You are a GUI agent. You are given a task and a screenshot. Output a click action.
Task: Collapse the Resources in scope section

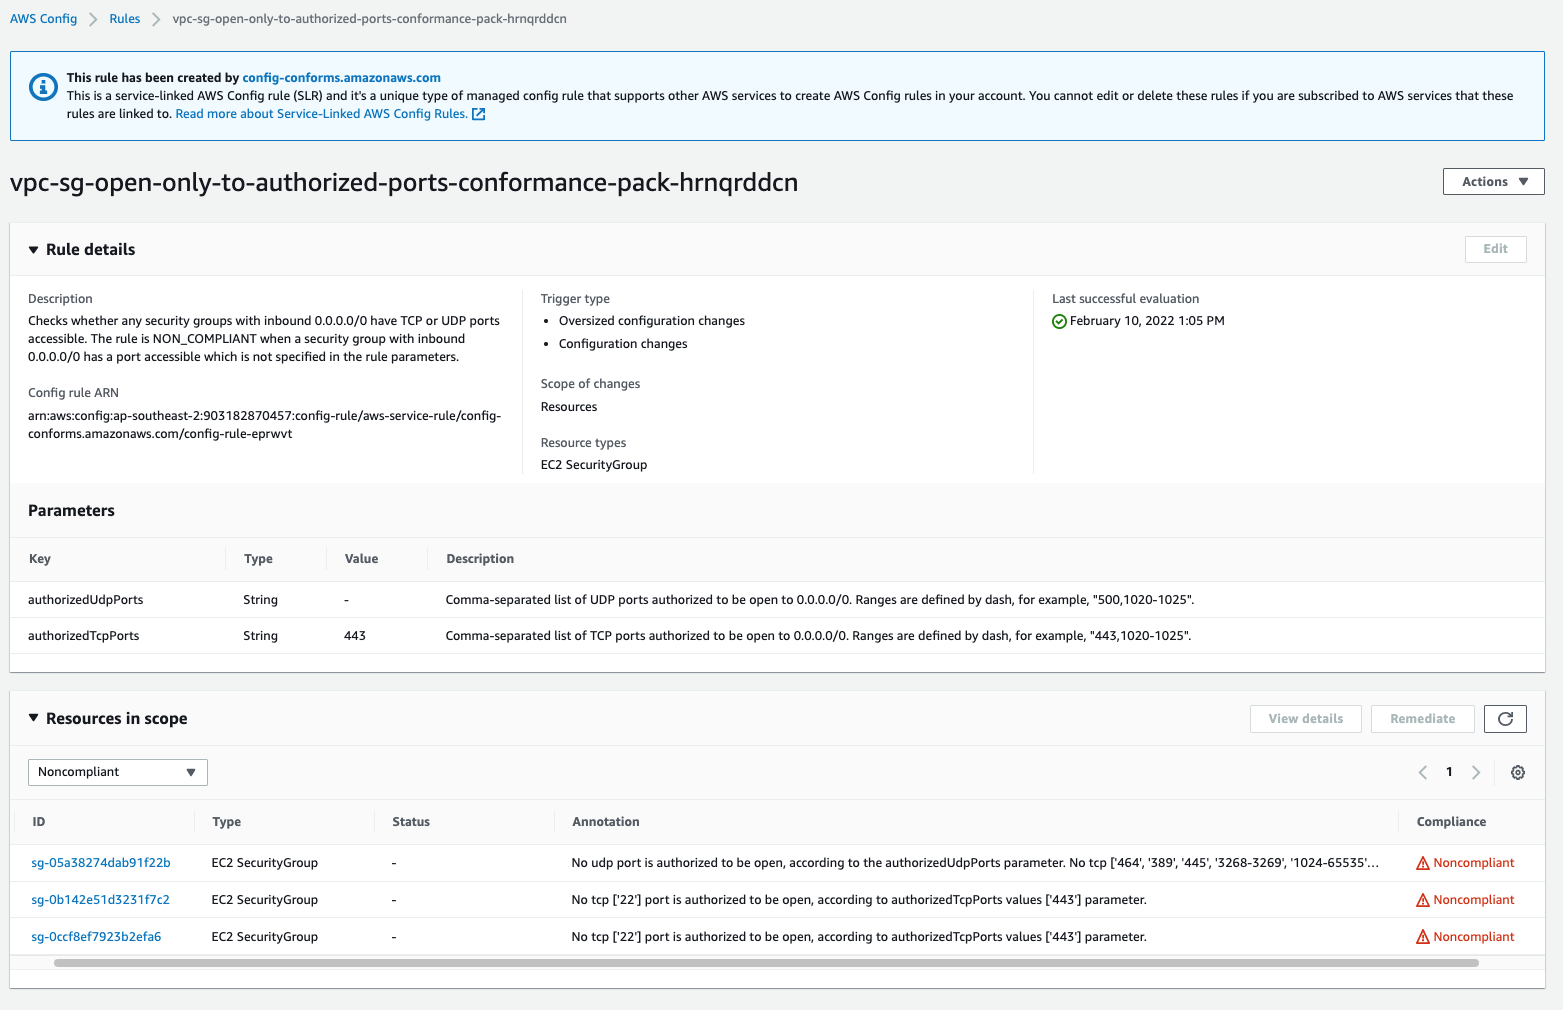(34, 718)
